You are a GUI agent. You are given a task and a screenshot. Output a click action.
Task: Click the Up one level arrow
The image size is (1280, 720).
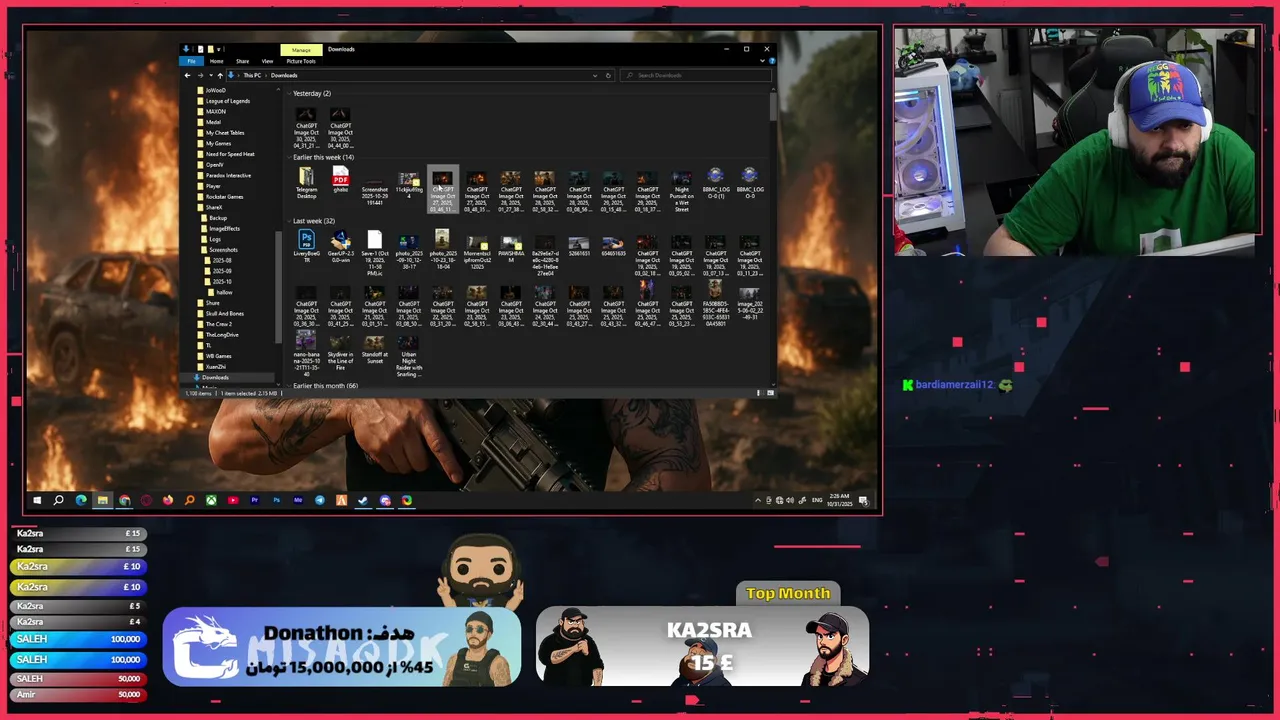220,75
